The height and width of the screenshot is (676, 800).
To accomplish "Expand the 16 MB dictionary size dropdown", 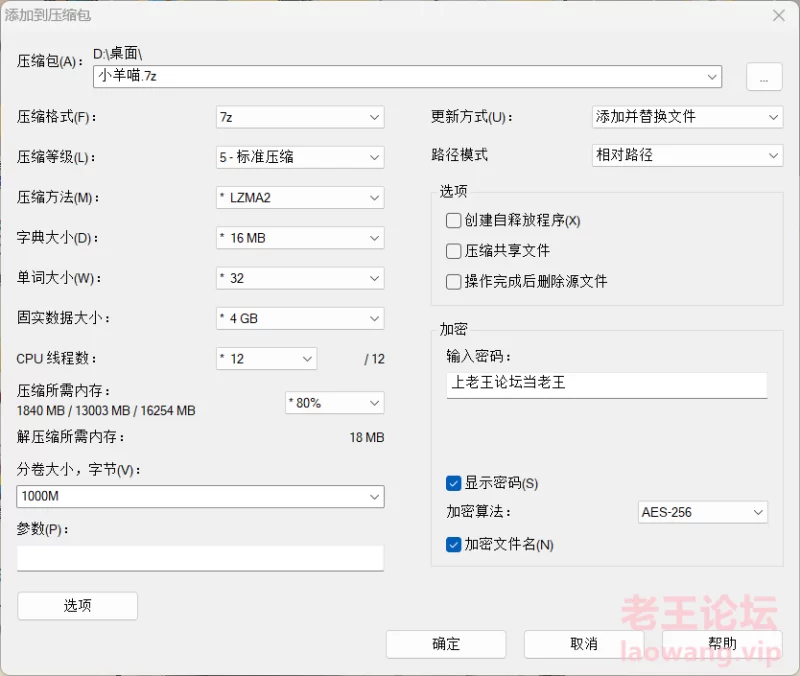I will [x=300, y=238].
